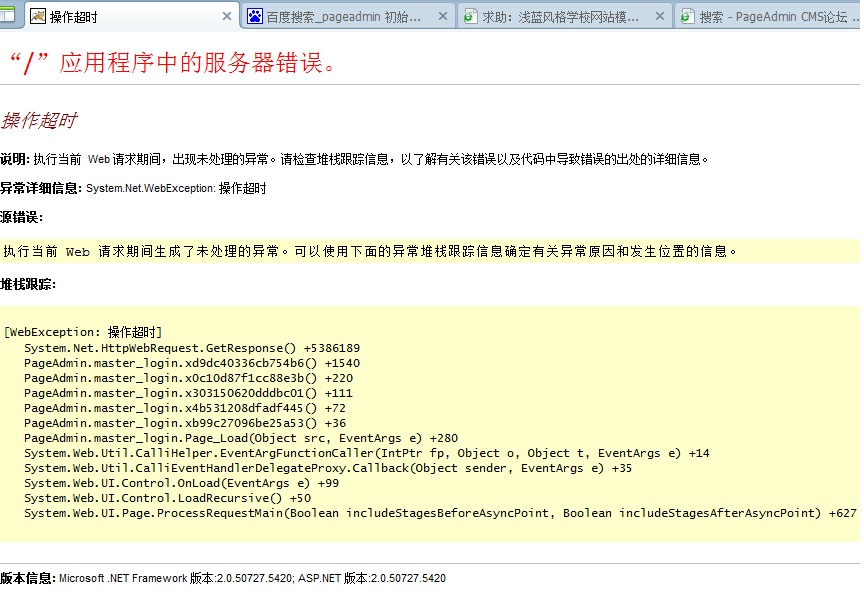Click the italic 操作超时 subheading

coord(39,121)
